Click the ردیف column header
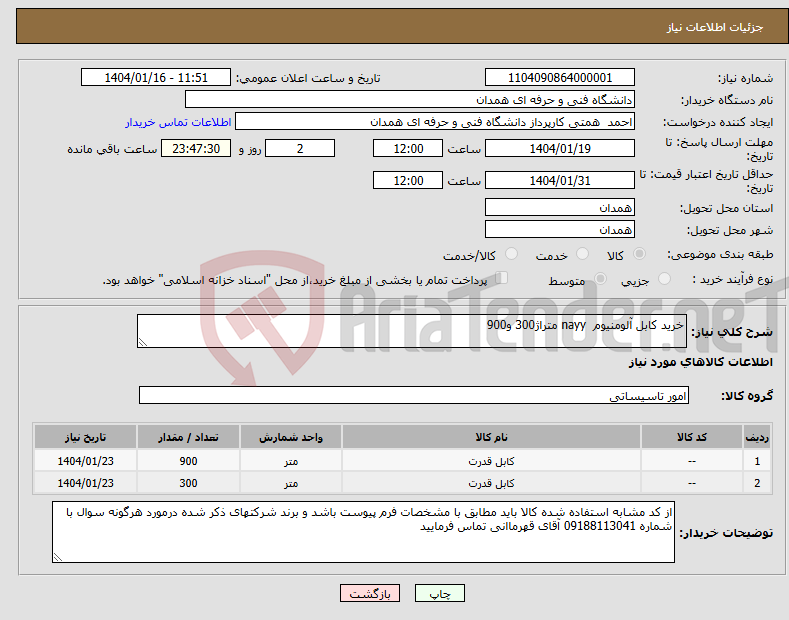 [757, 437]
